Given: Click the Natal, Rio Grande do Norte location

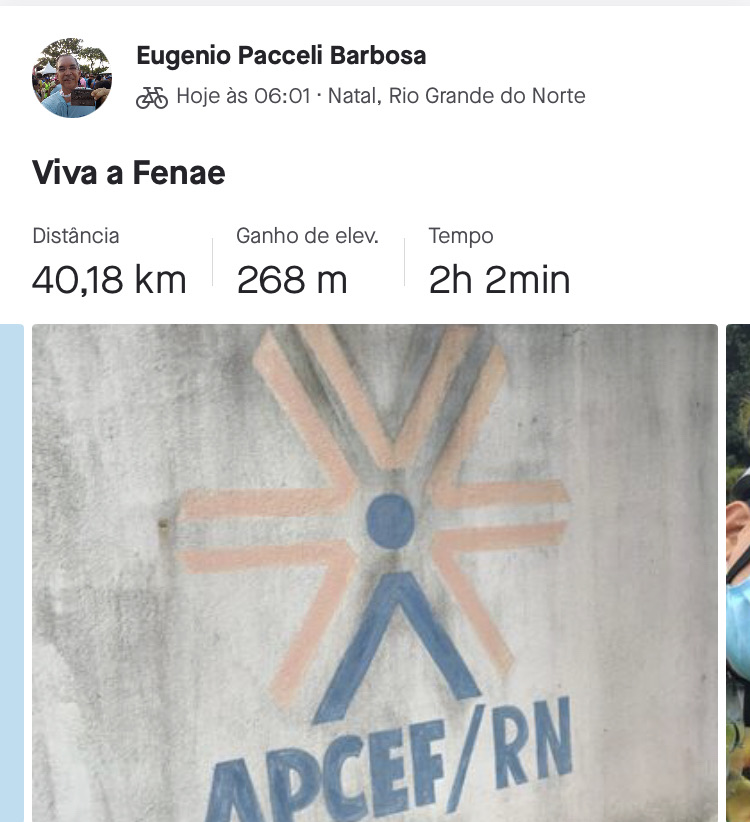Looking at the screenshot, I should coord(456,96).
